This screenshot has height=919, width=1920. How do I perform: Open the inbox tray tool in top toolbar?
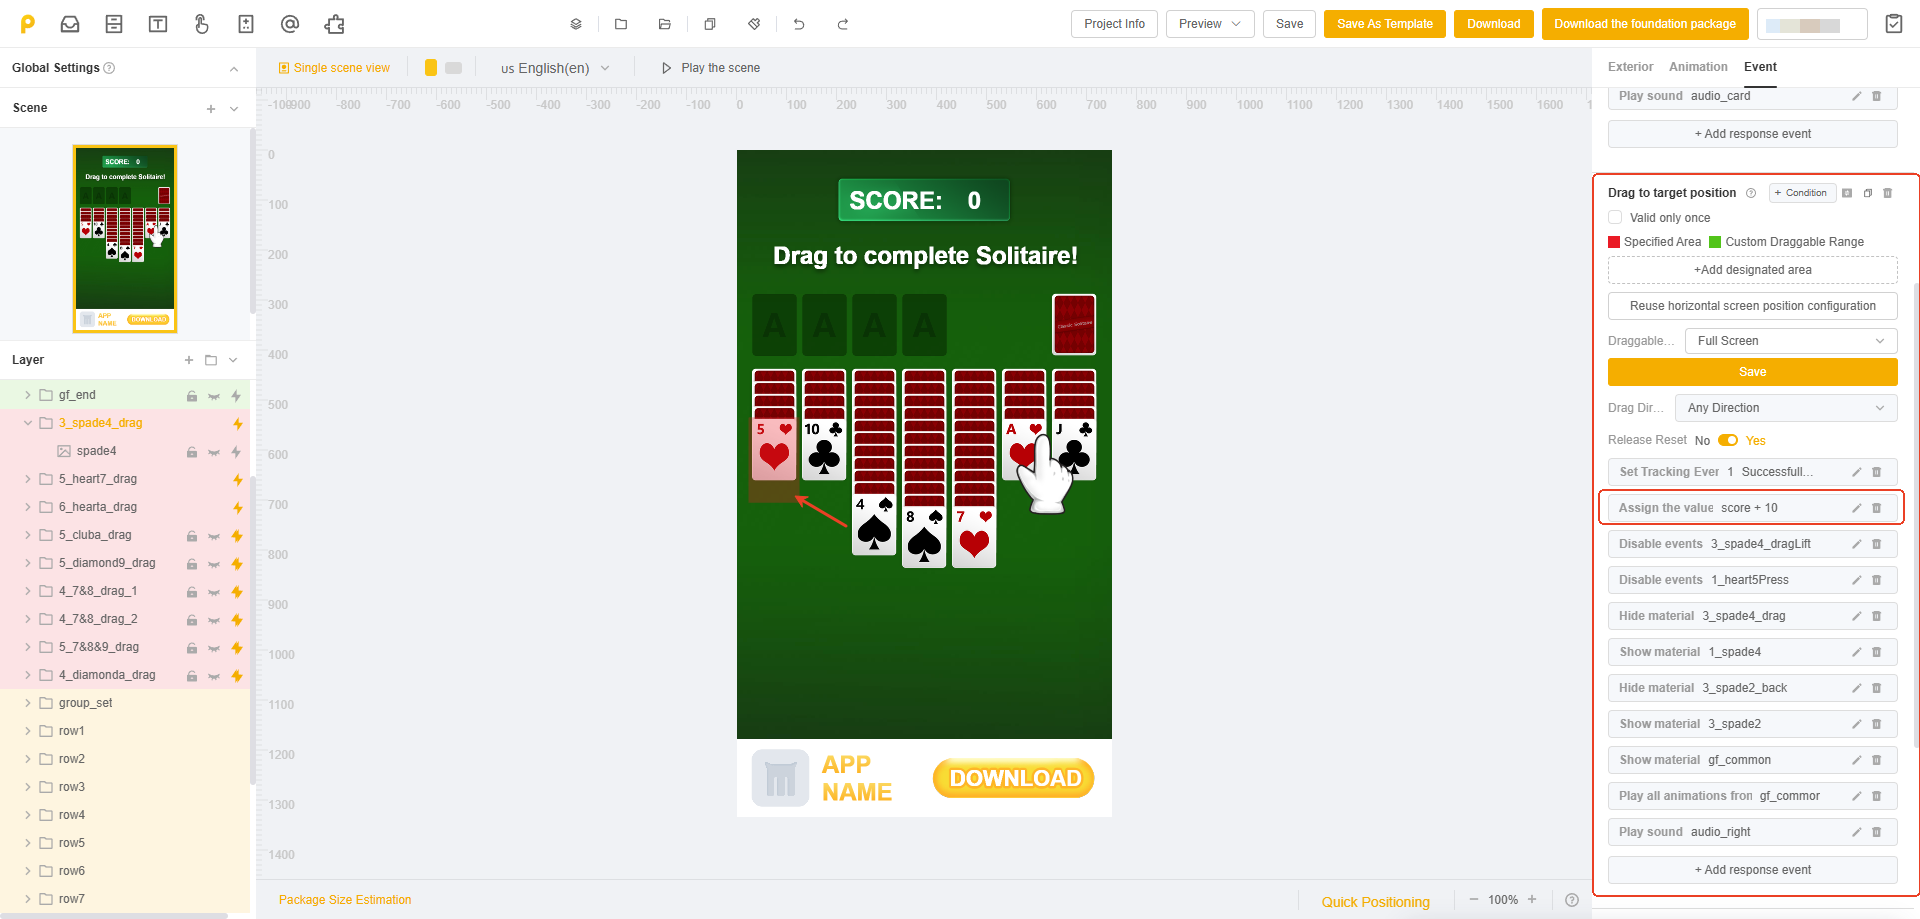(x=70, y=24)
